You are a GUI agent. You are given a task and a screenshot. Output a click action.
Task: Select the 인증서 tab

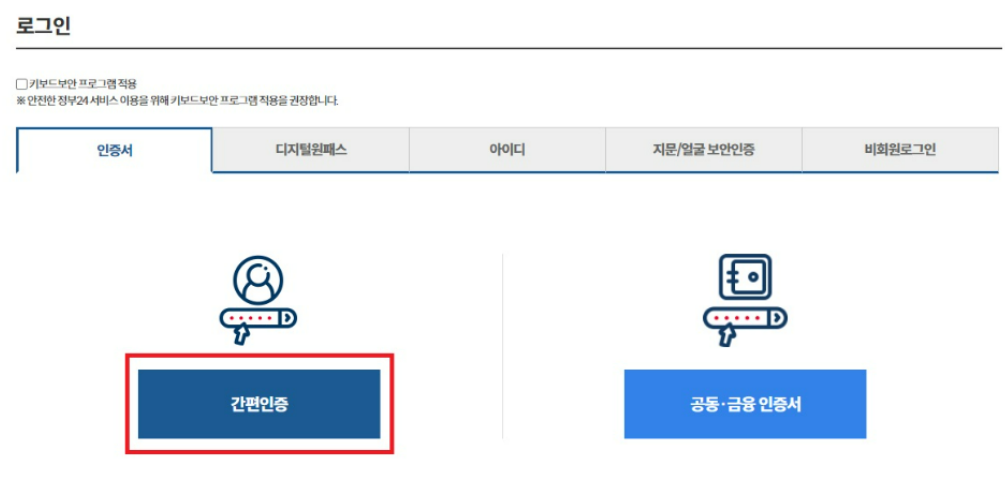115,151
